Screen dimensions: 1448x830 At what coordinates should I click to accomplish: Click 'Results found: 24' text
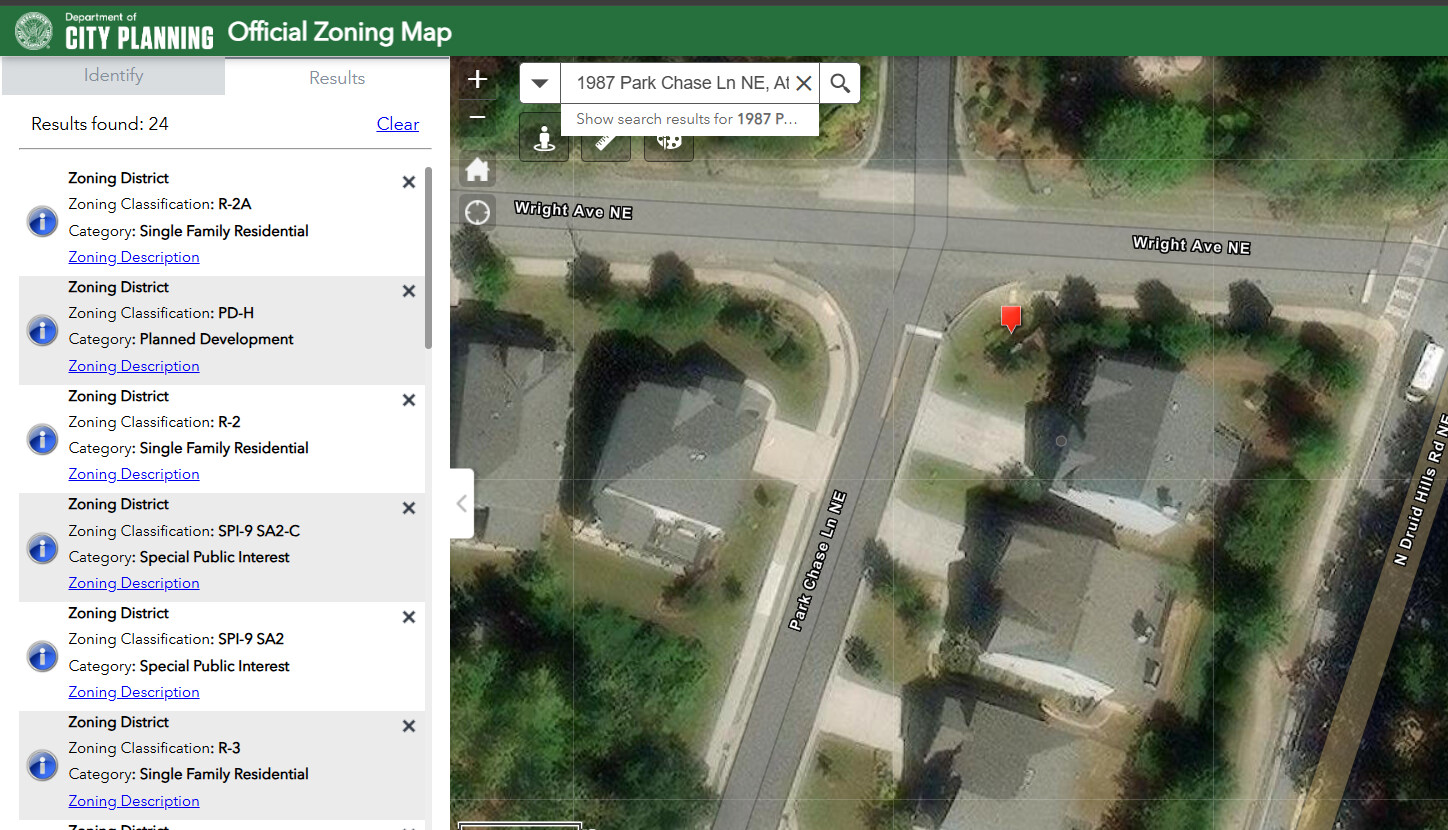[x=100, y=124]
